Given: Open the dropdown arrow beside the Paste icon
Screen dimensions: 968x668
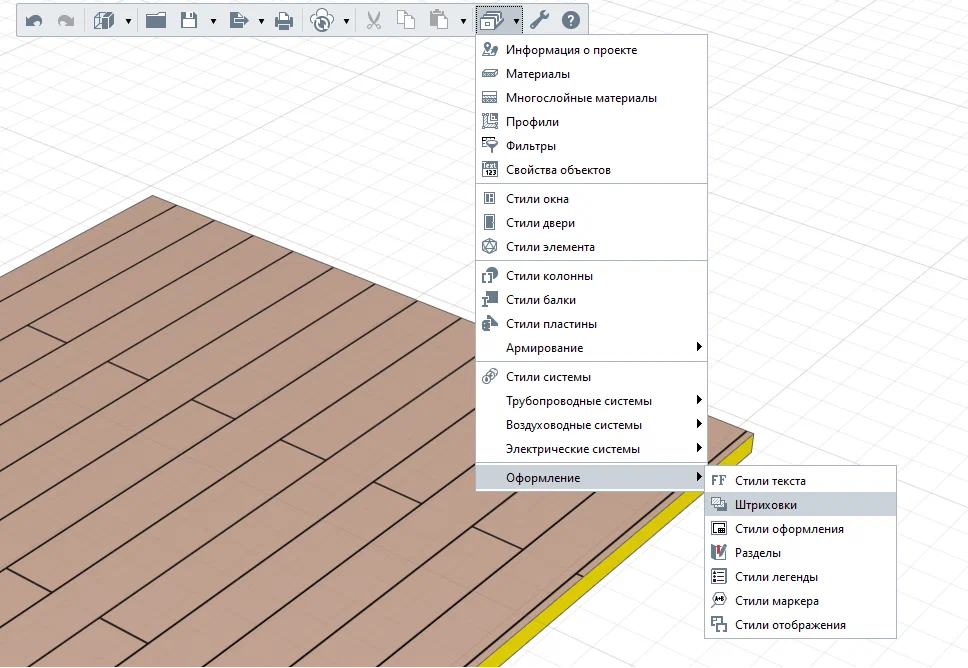Looking at the screenshot, I should (463, 20).
